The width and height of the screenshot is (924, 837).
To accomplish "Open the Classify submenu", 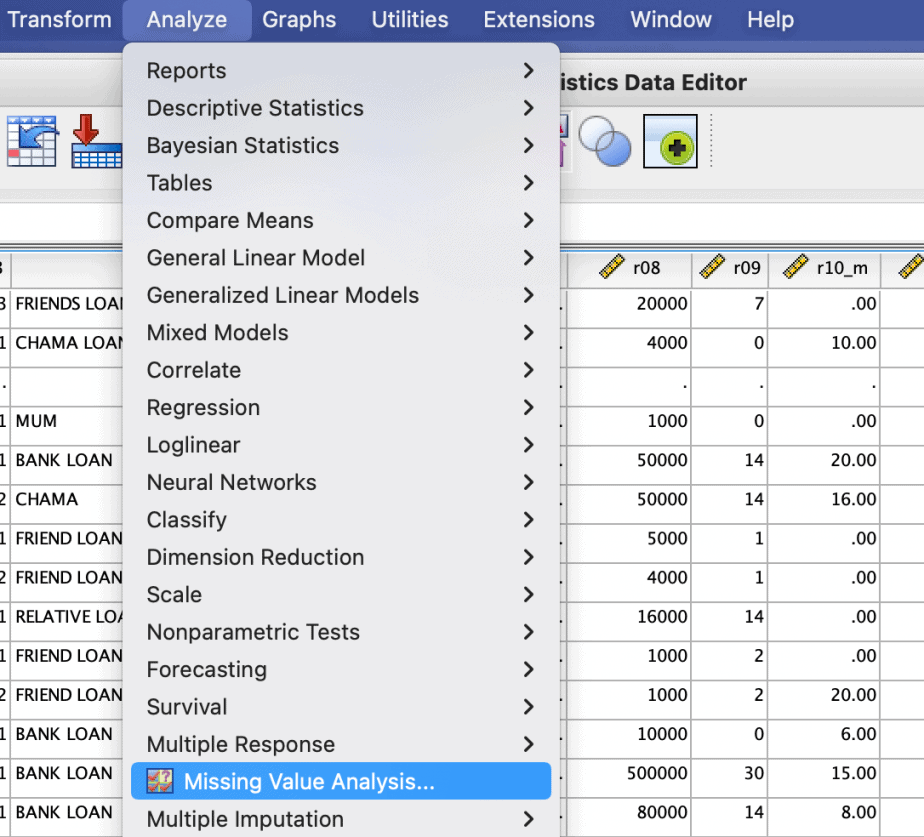I will click(x=341, y=520).
